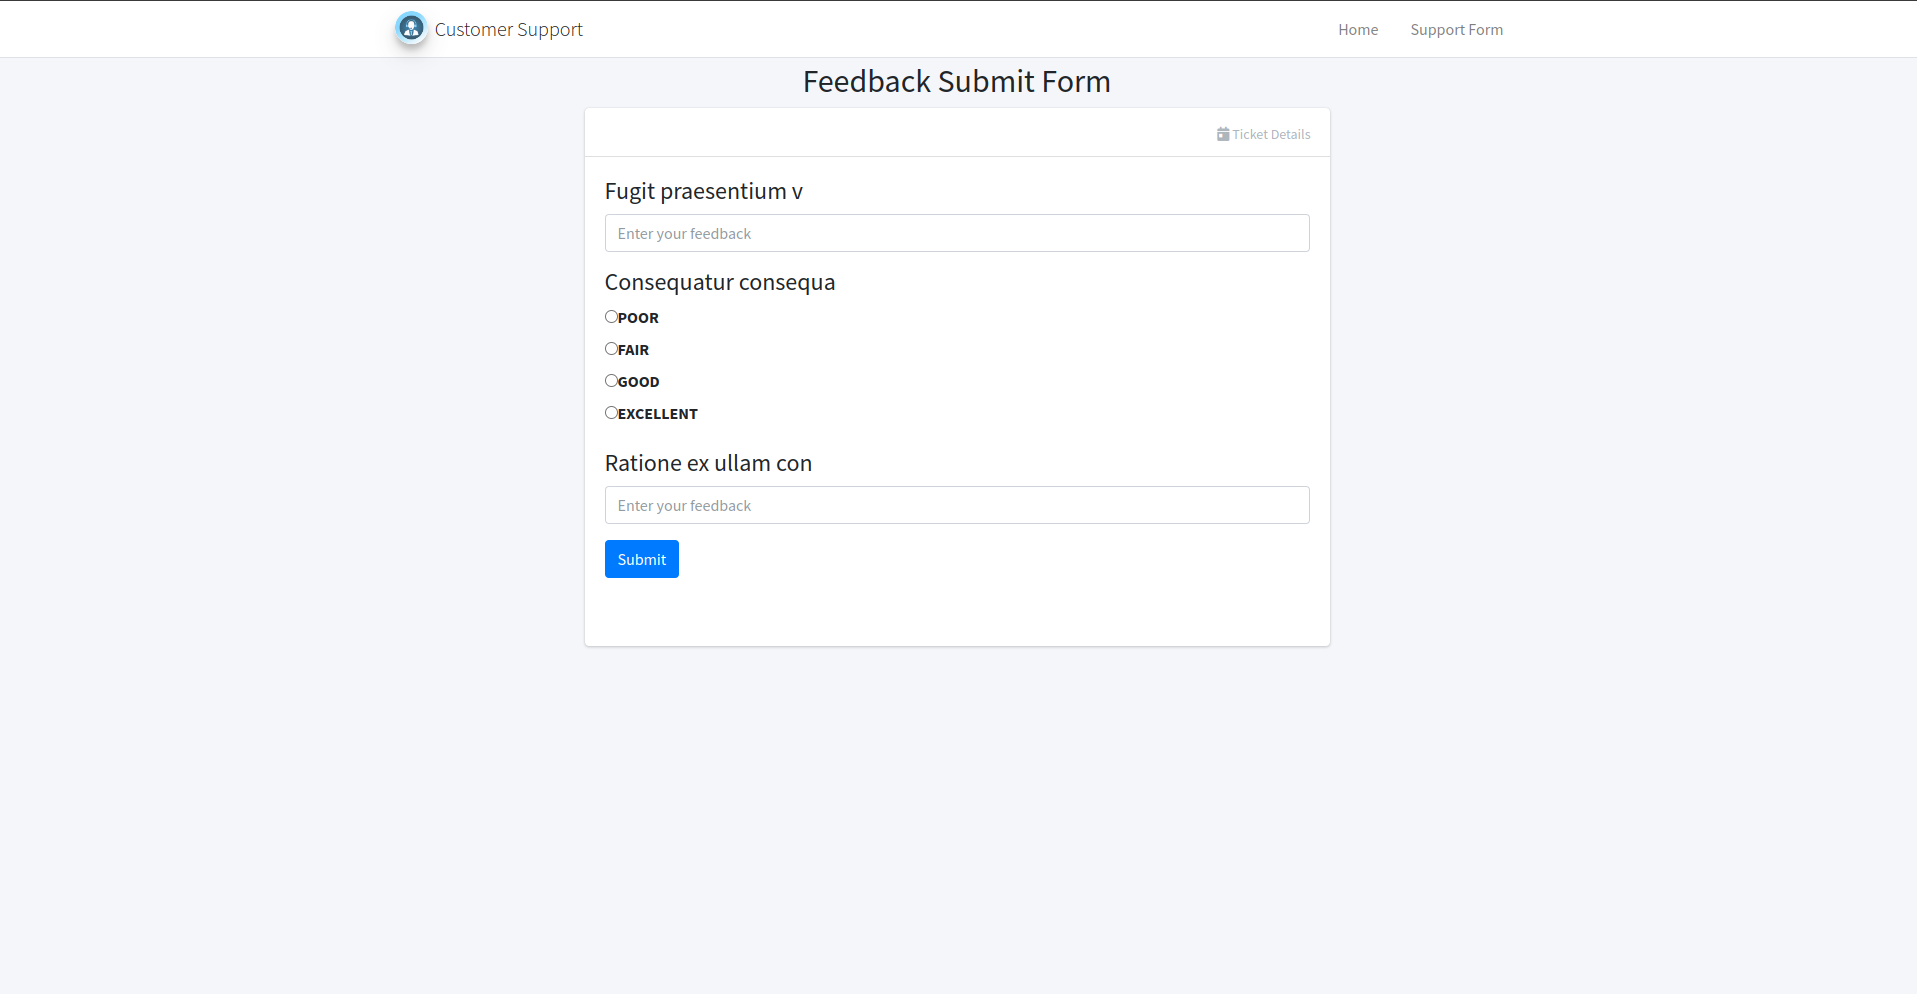Click the Ratione ex ullam con heading
Viewport: 1917px width, 994px height.
(x=708, y=464)
